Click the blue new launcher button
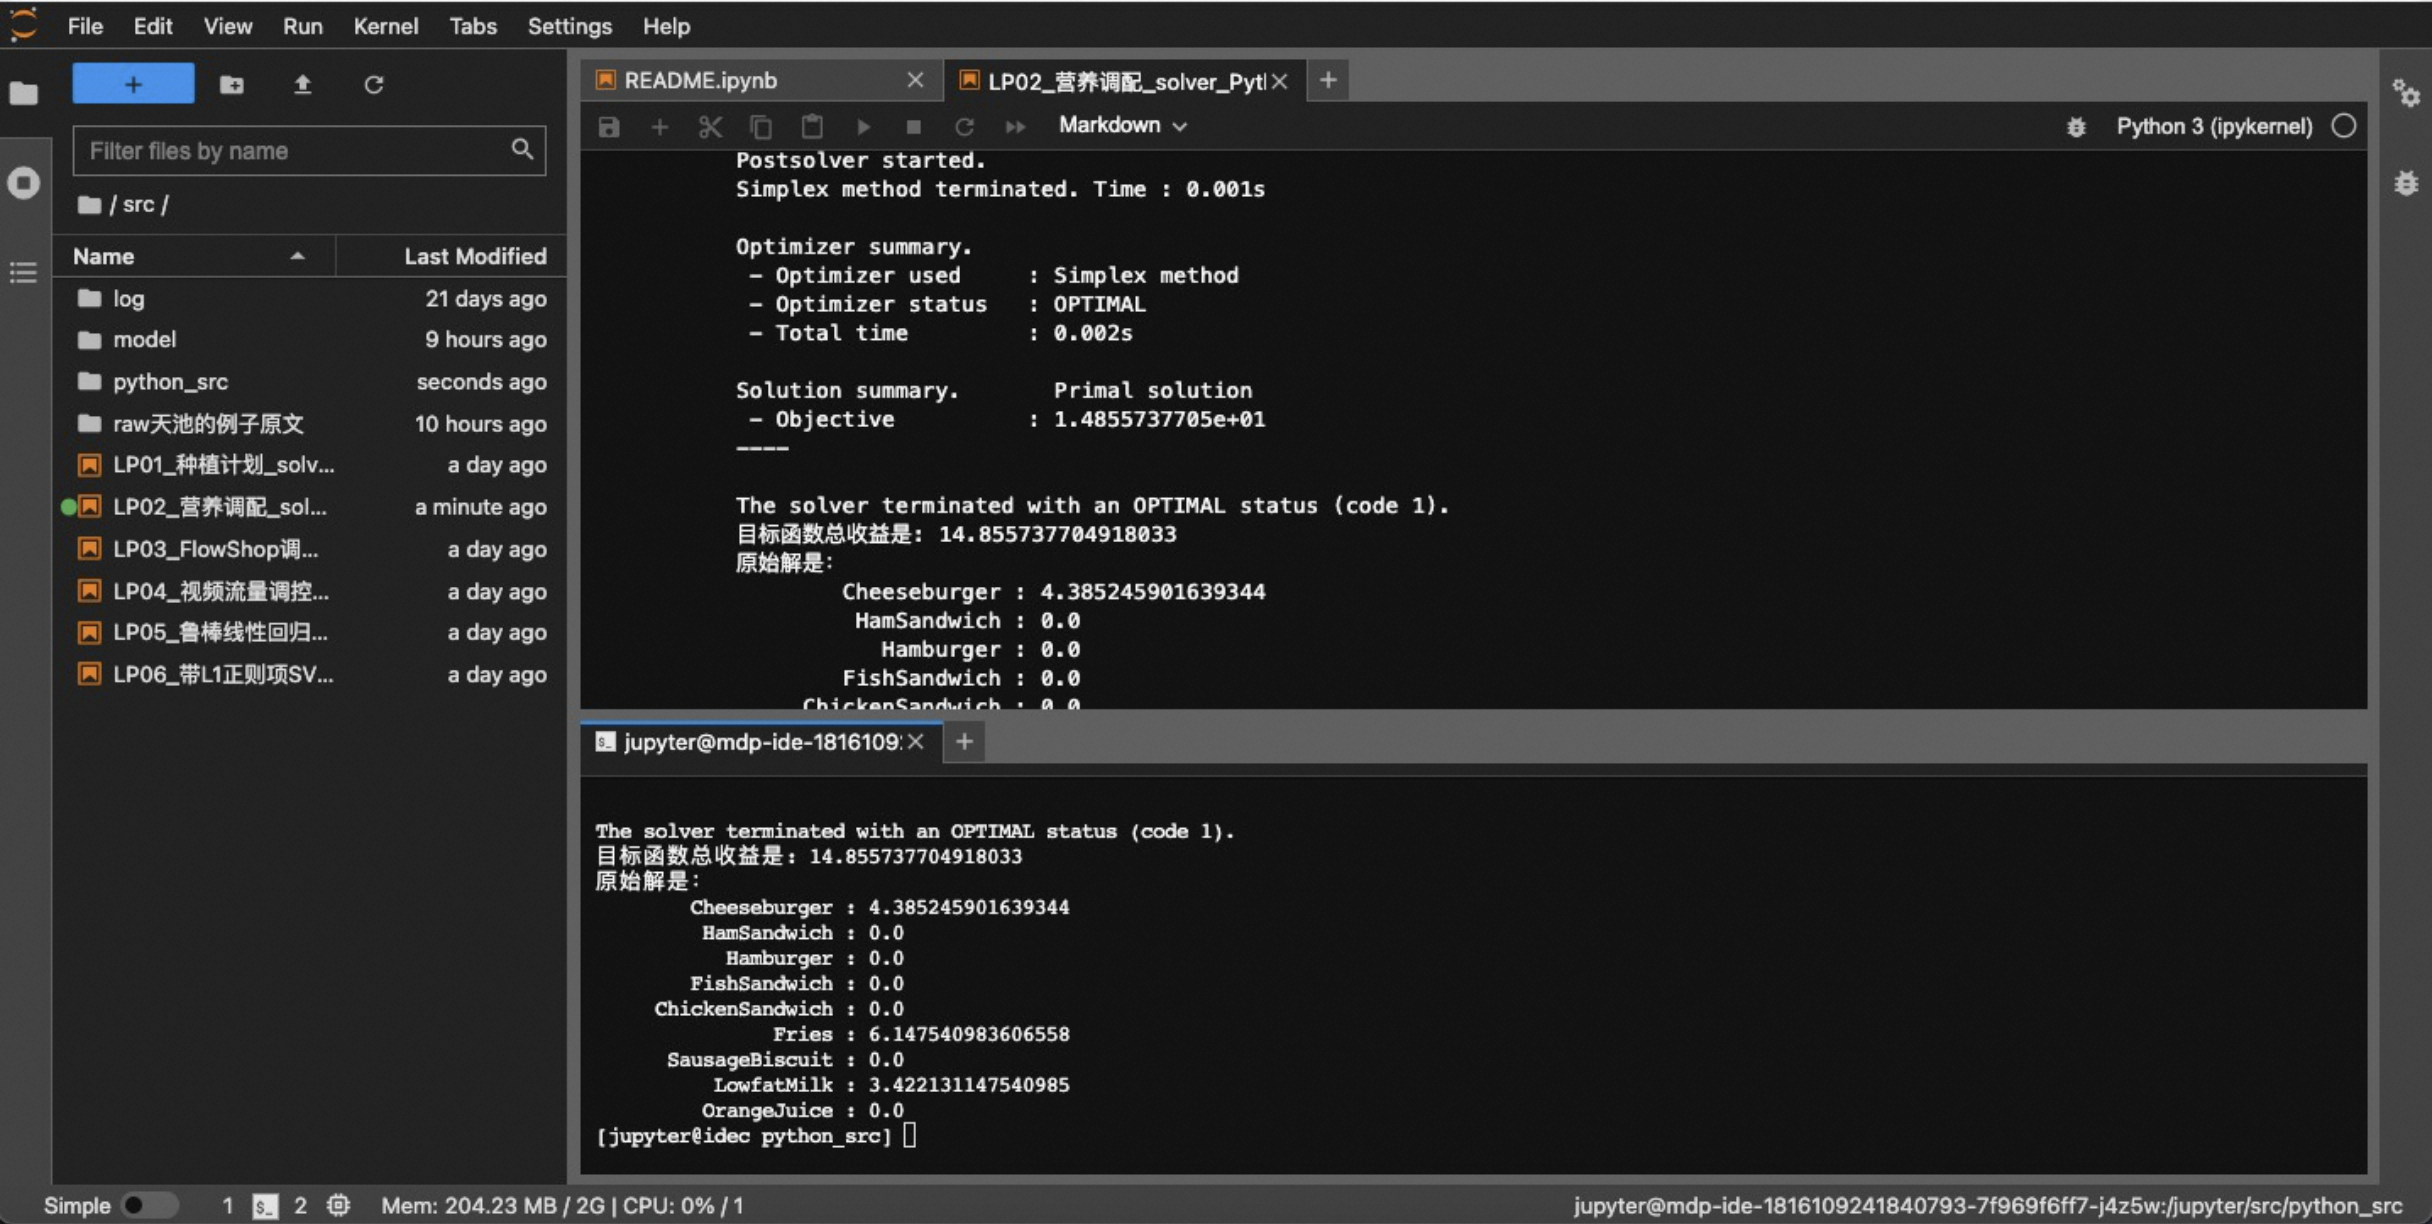Image resolution: width=2432 pixels, height=1224 pixels. click(x=133, y=84)
